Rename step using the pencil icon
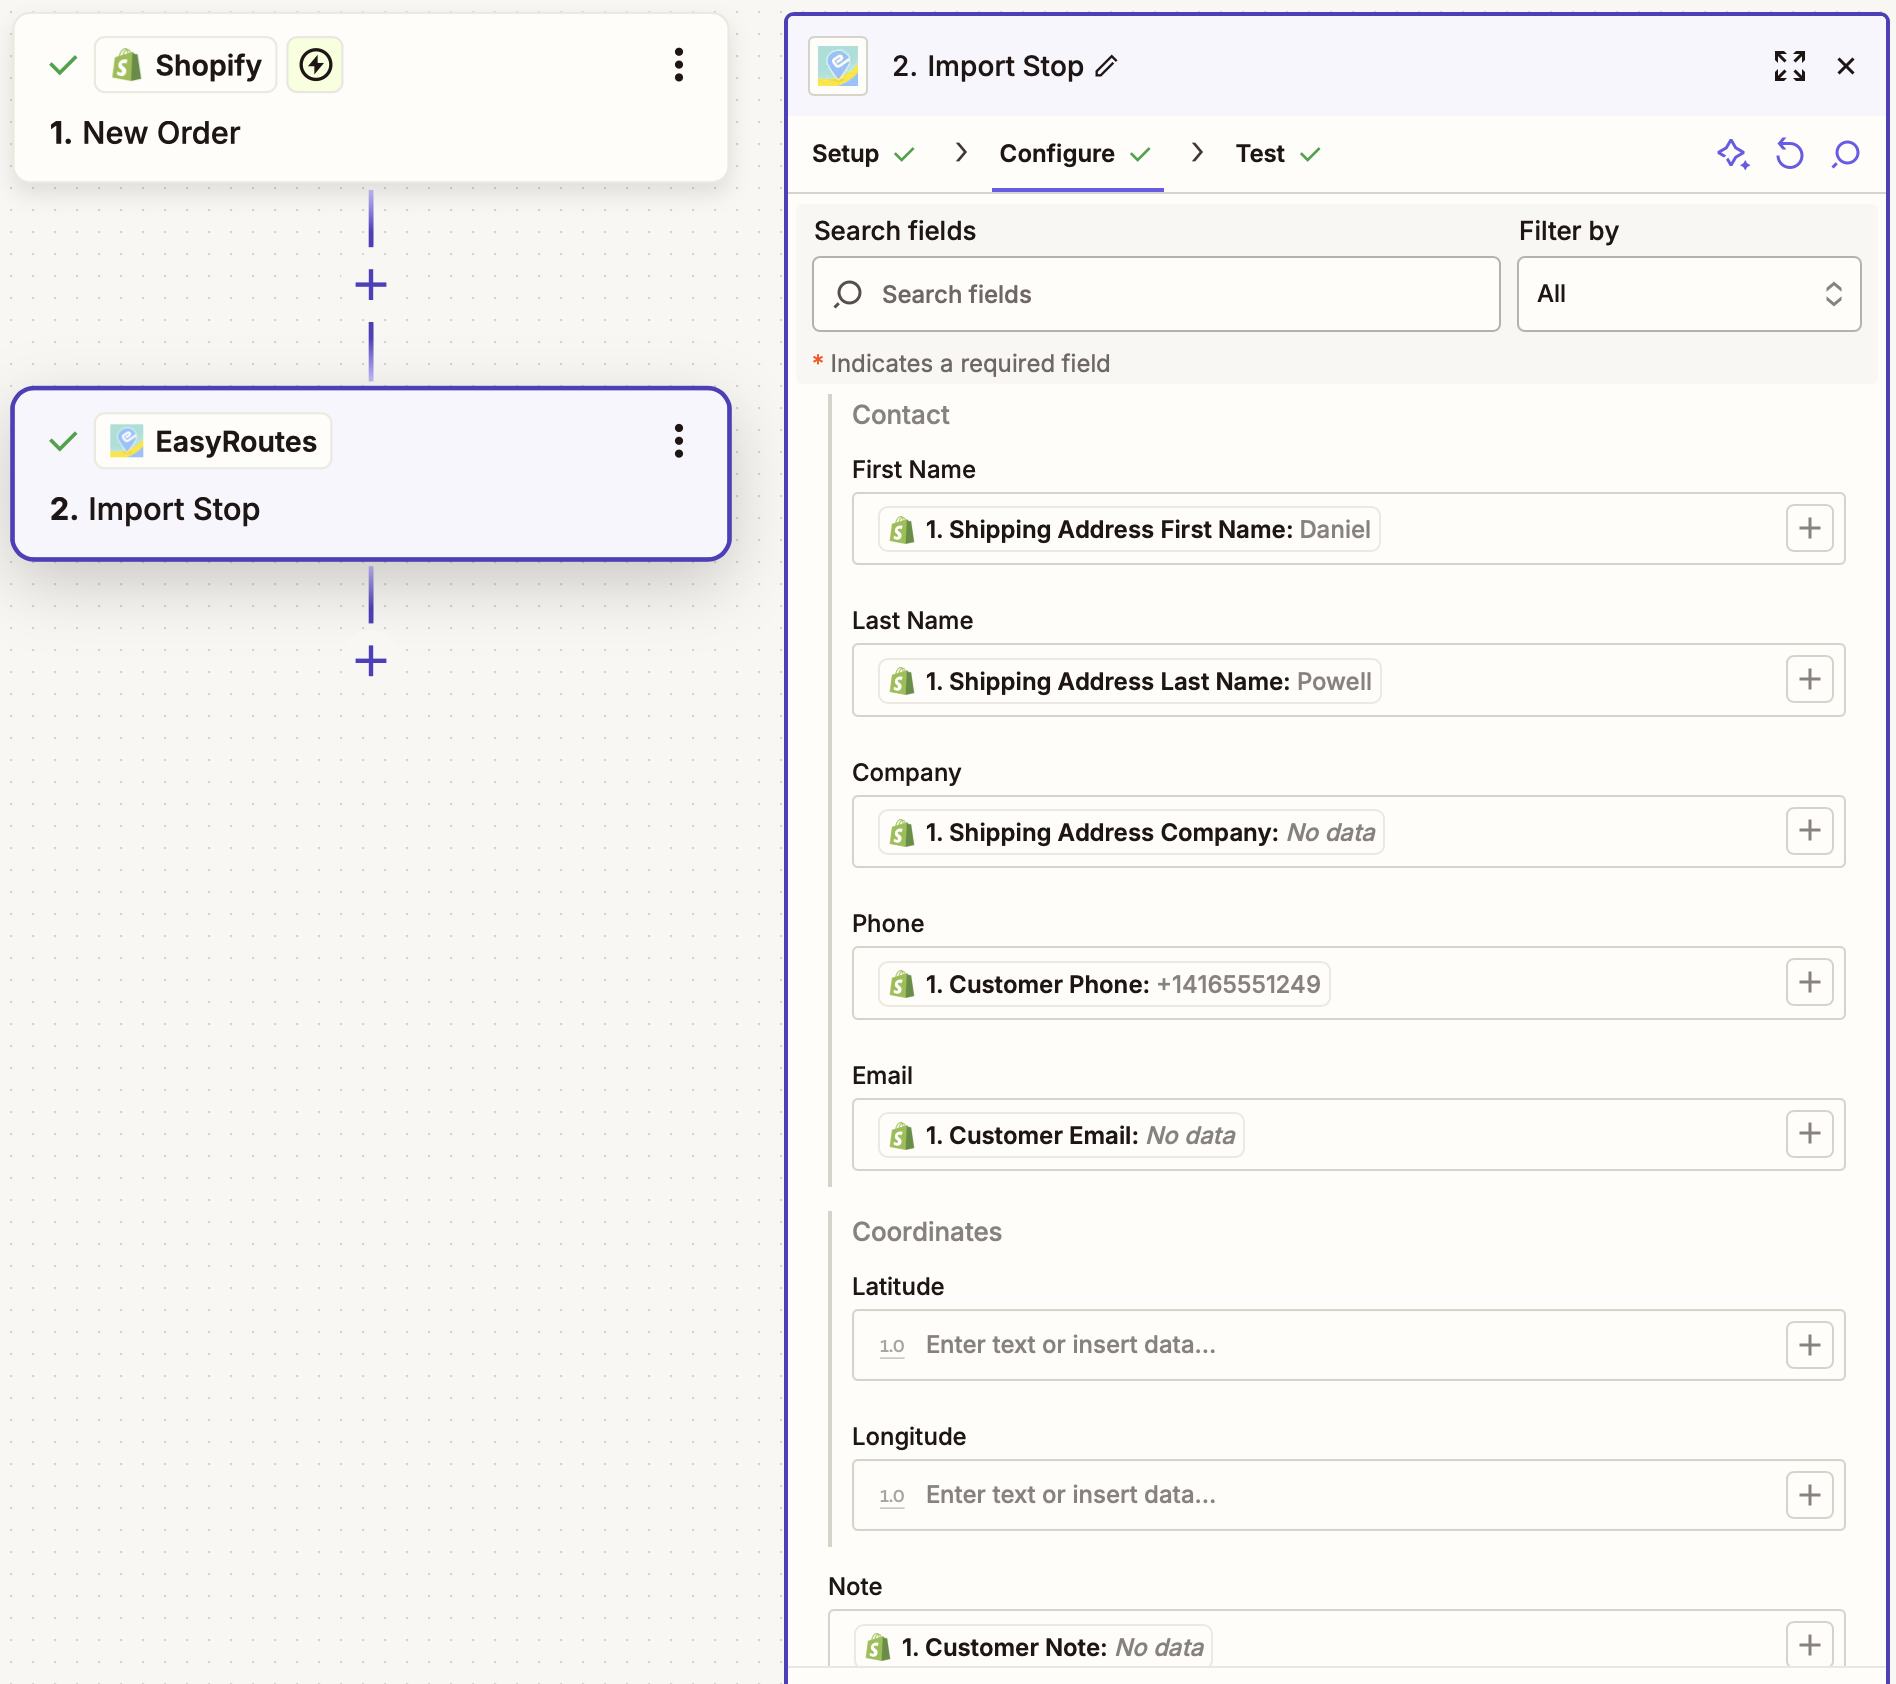The height and width of the screenshot is (1684, 1896). coord(1106,66)
